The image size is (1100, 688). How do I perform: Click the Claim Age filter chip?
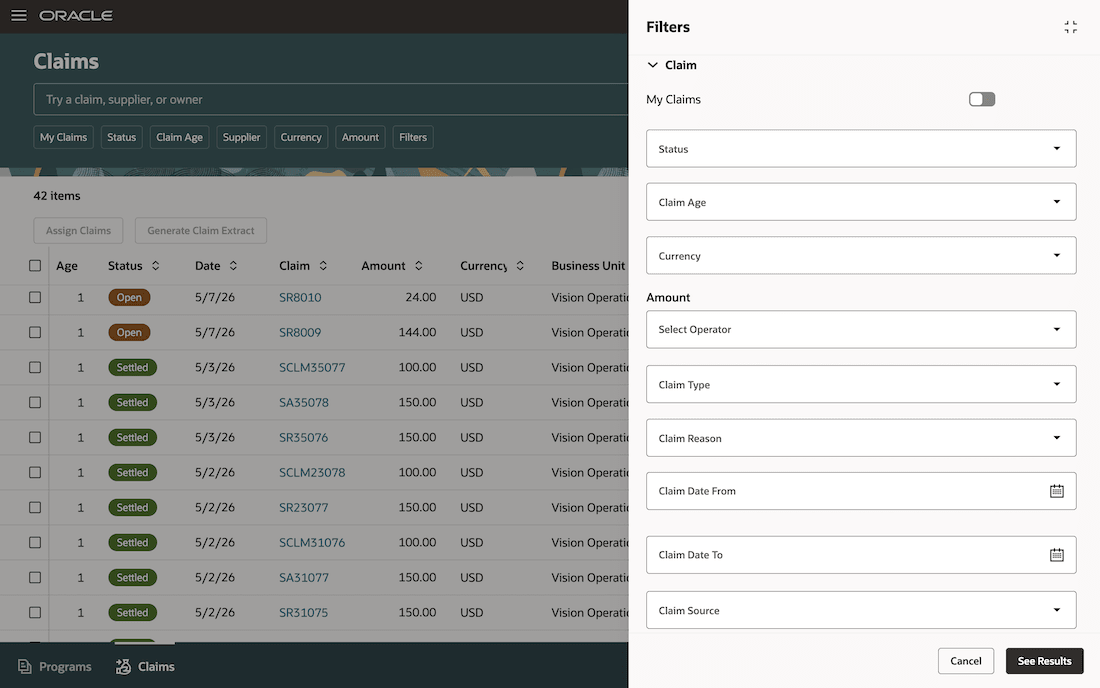click(180, 137)
